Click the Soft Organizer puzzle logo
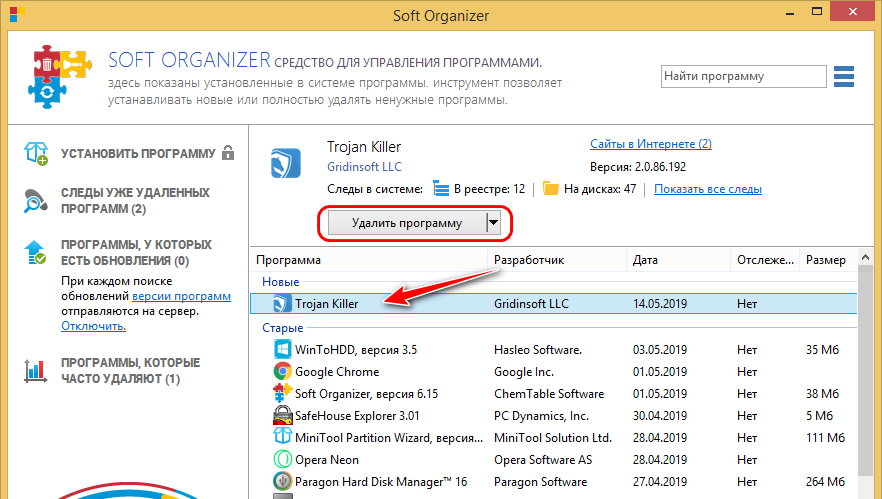Viewport: 882px width, 499px height. tap(59, 77)
